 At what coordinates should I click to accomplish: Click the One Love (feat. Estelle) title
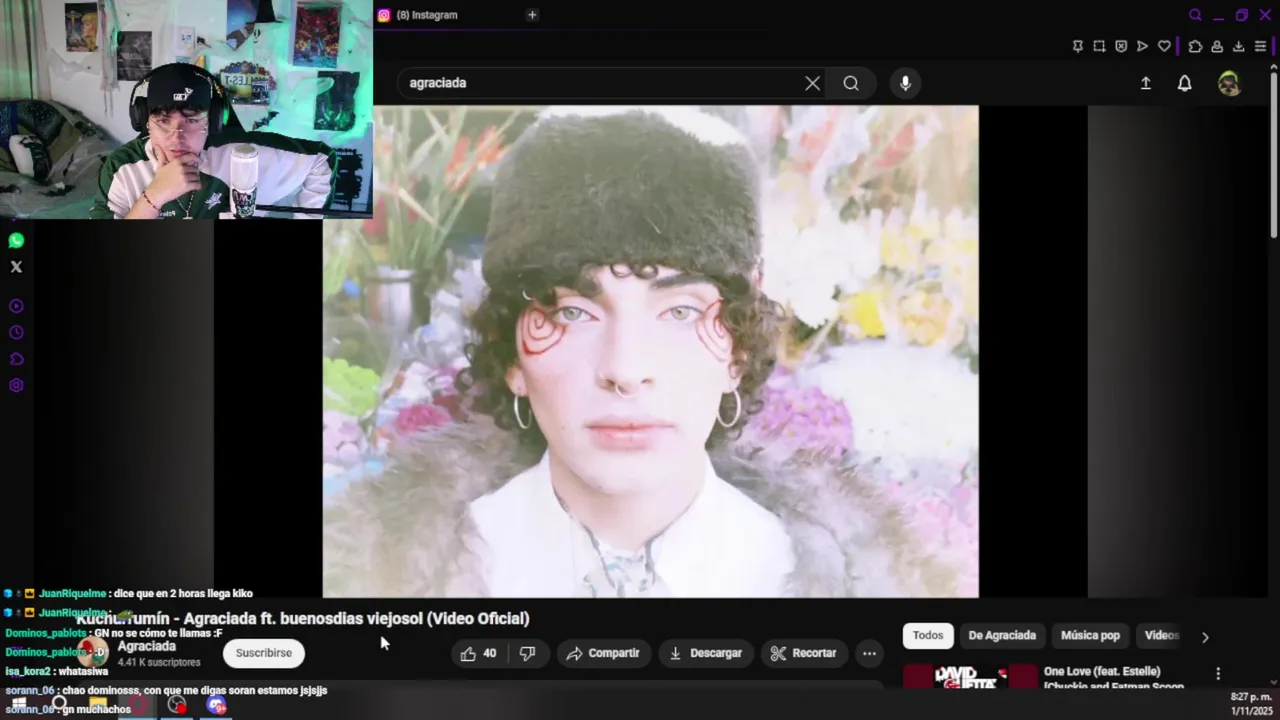tap(1102, 671)
